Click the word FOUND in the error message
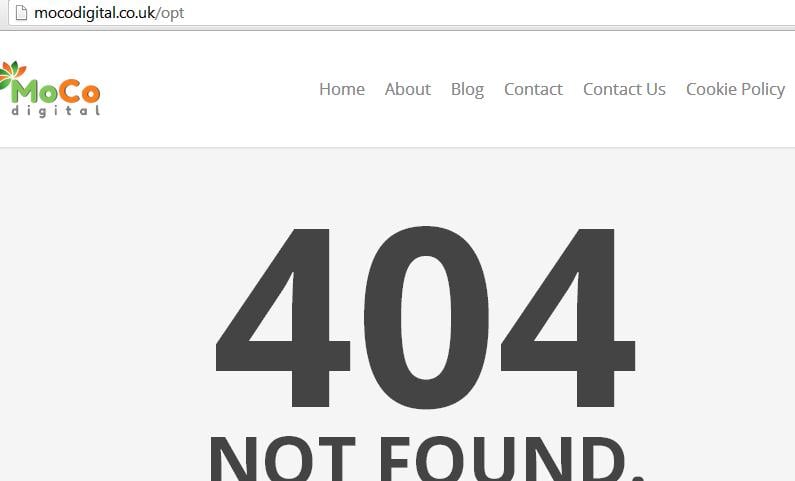This screenshot has height=481, width=795. (503, 459)
